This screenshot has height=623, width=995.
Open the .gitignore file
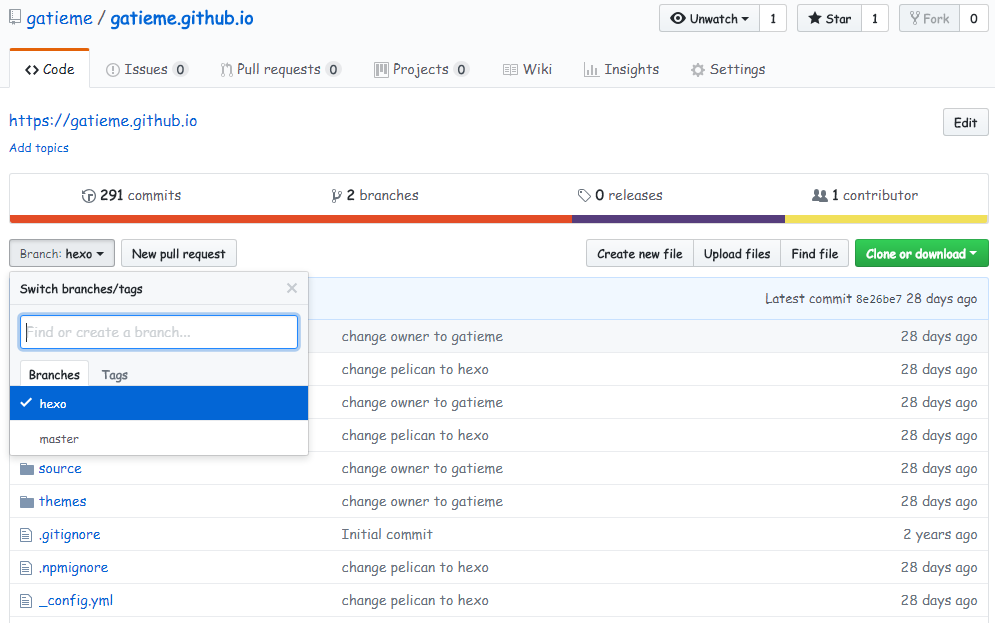pyautogui.click(x=70, y=535)
